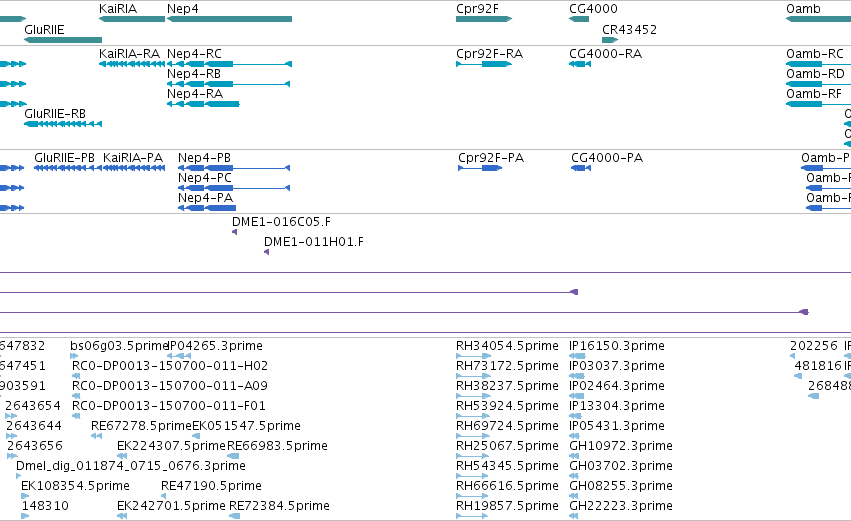Select the Cpr92F gene bar
Image resolution: width=851 pixels, height=521 pixels.
pyautogui.click(x=484, y=19)
